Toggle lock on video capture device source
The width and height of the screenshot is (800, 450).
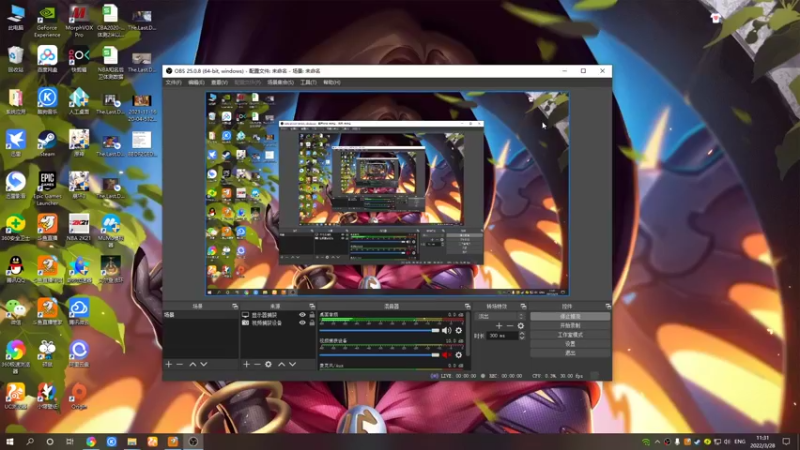tap(312, 323)
